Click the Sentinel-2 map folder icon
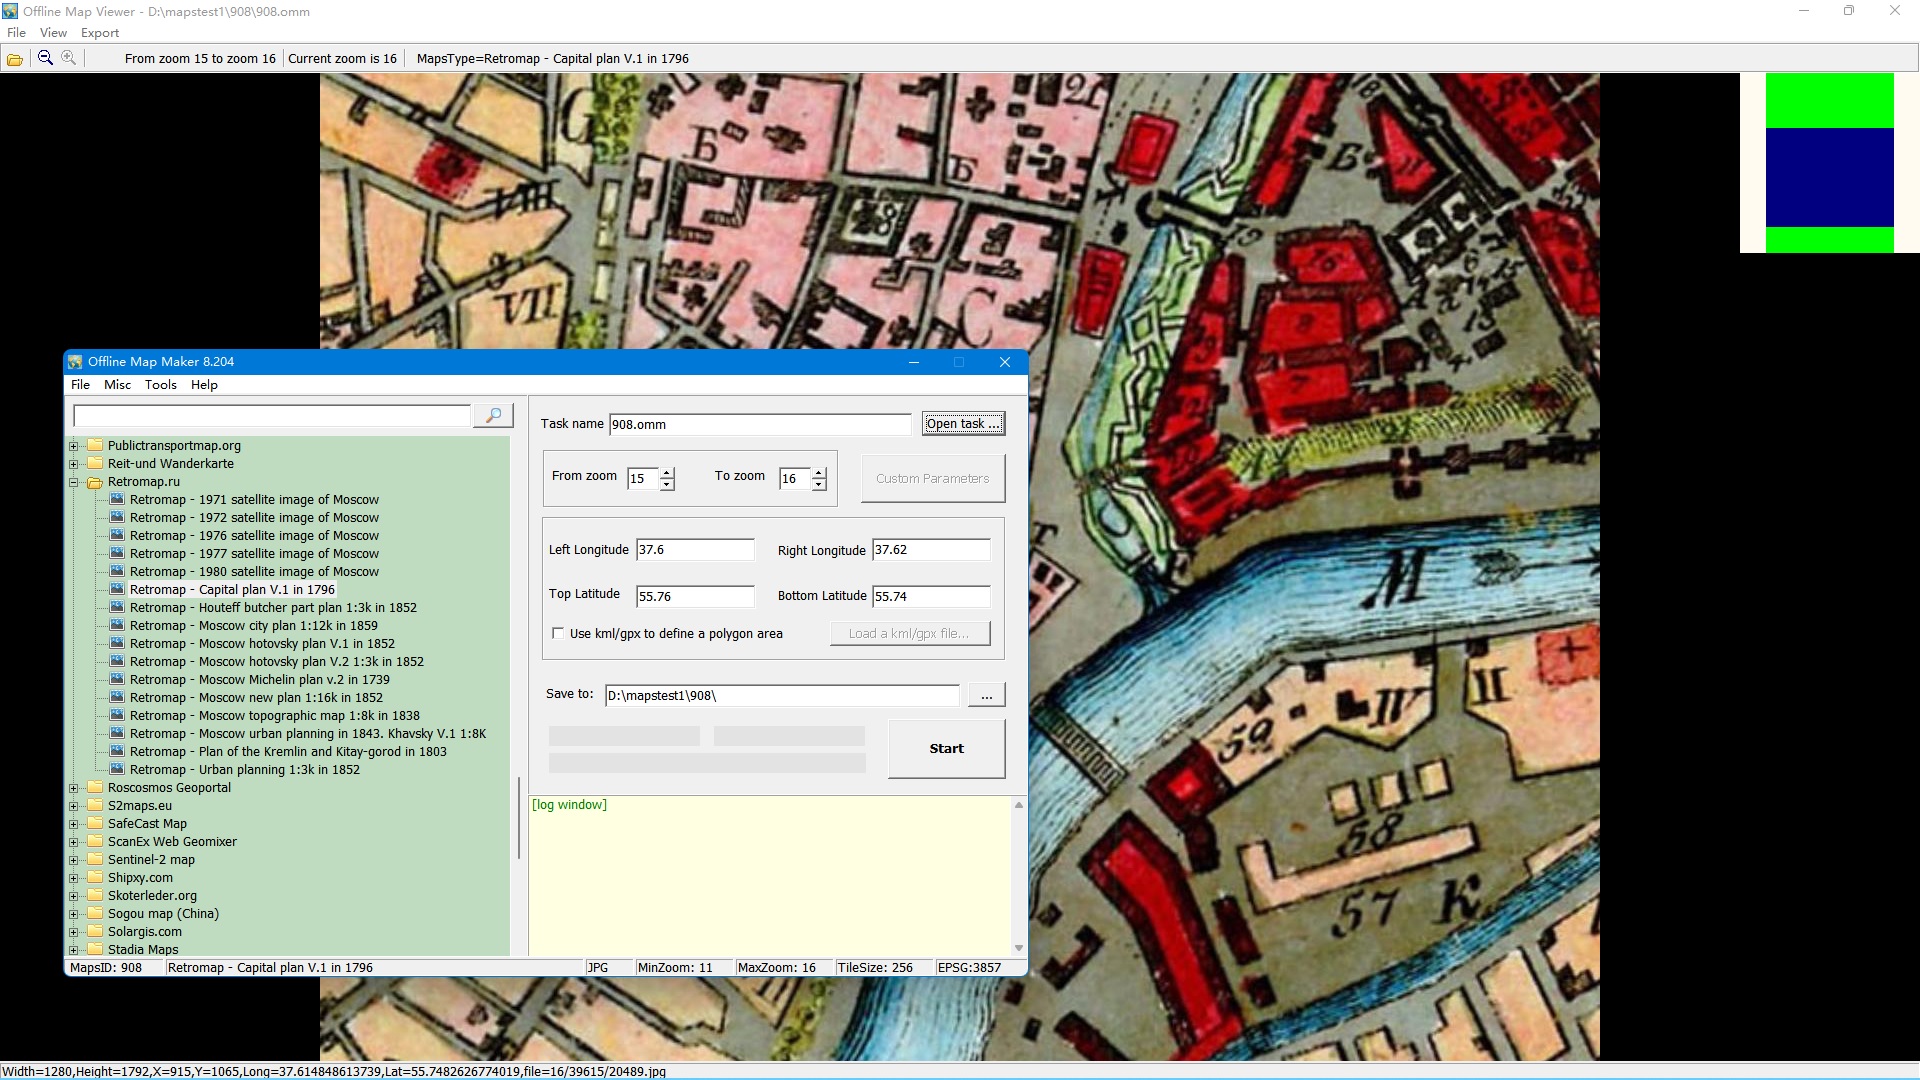 click(95, 859)
